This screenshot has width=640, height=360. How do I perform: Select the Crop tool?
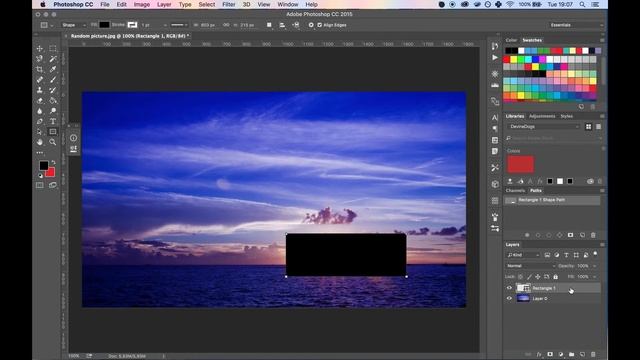[40, 69]
